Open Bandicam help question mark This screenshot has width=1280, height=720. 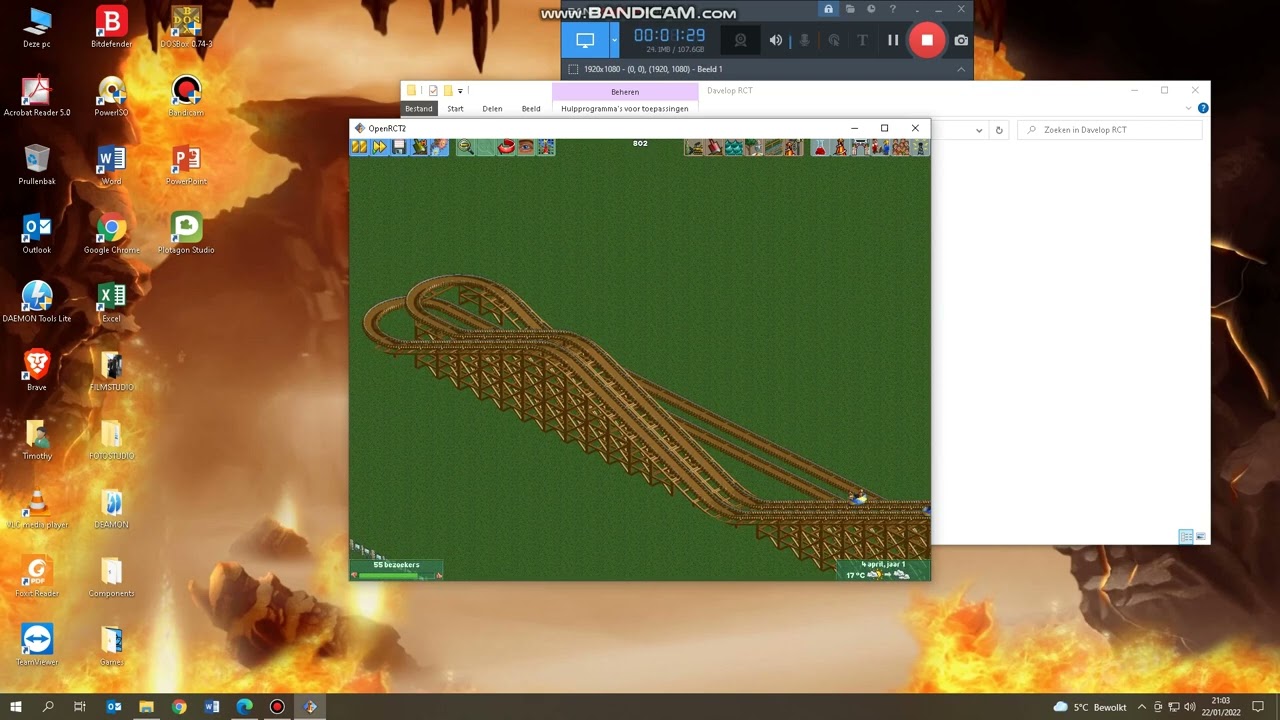click(893, 9)
